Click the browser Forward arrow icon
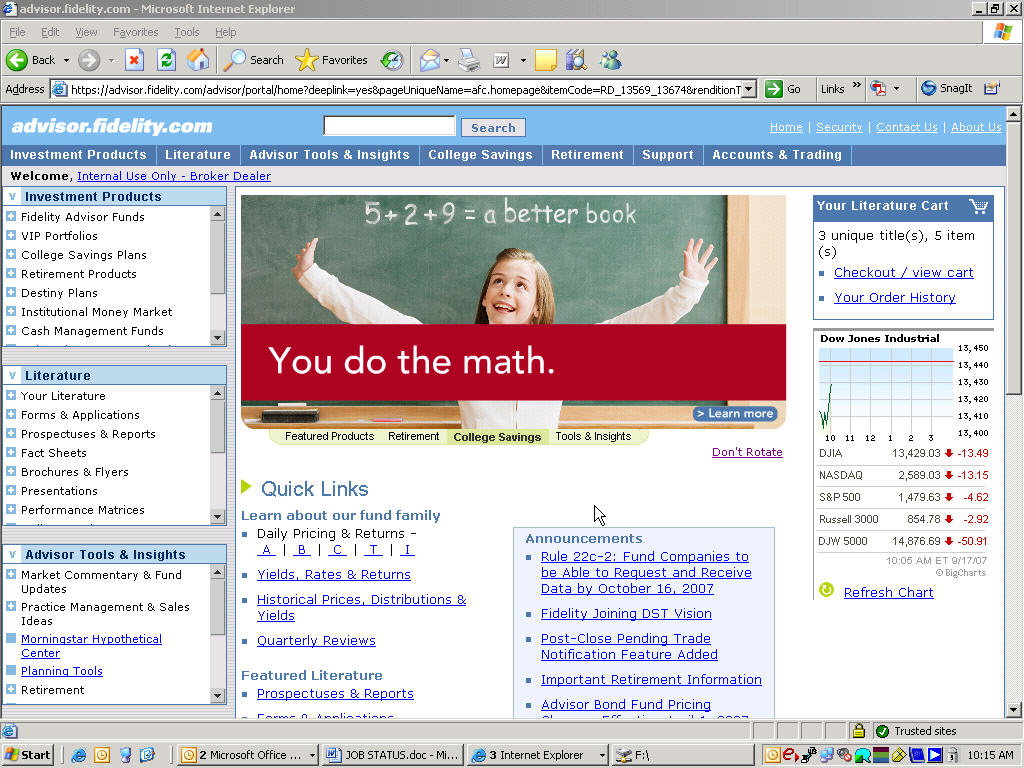 (89, 60)
